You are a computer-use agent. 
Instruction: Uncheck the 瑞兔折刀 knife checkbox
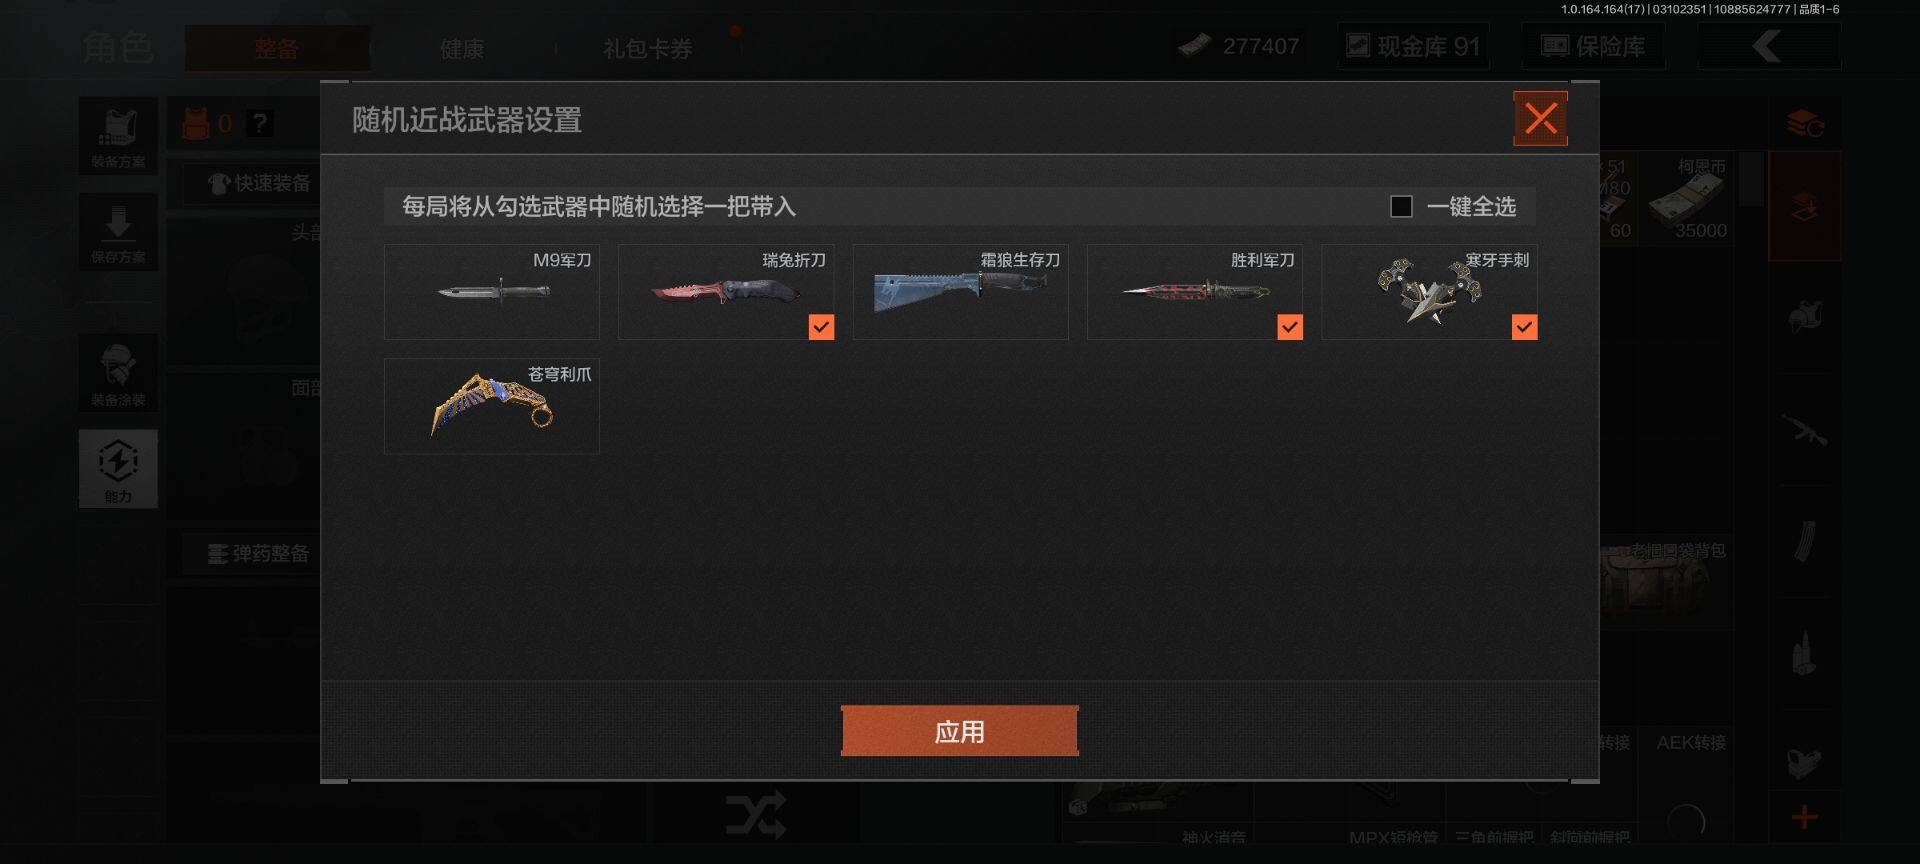tap(821, 327)
